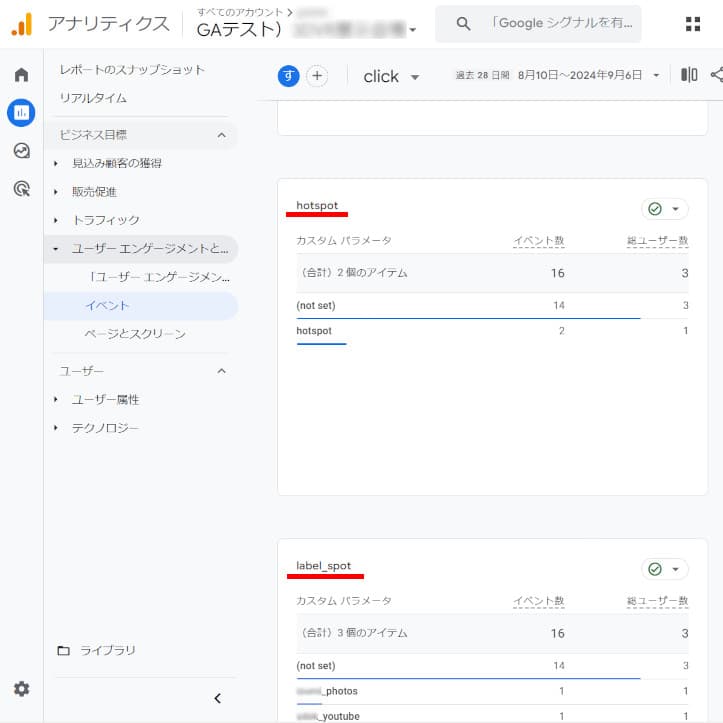Expand the トラフィック tree item
The width and height of the screenshot is (723, 723).
click(57, 220)
